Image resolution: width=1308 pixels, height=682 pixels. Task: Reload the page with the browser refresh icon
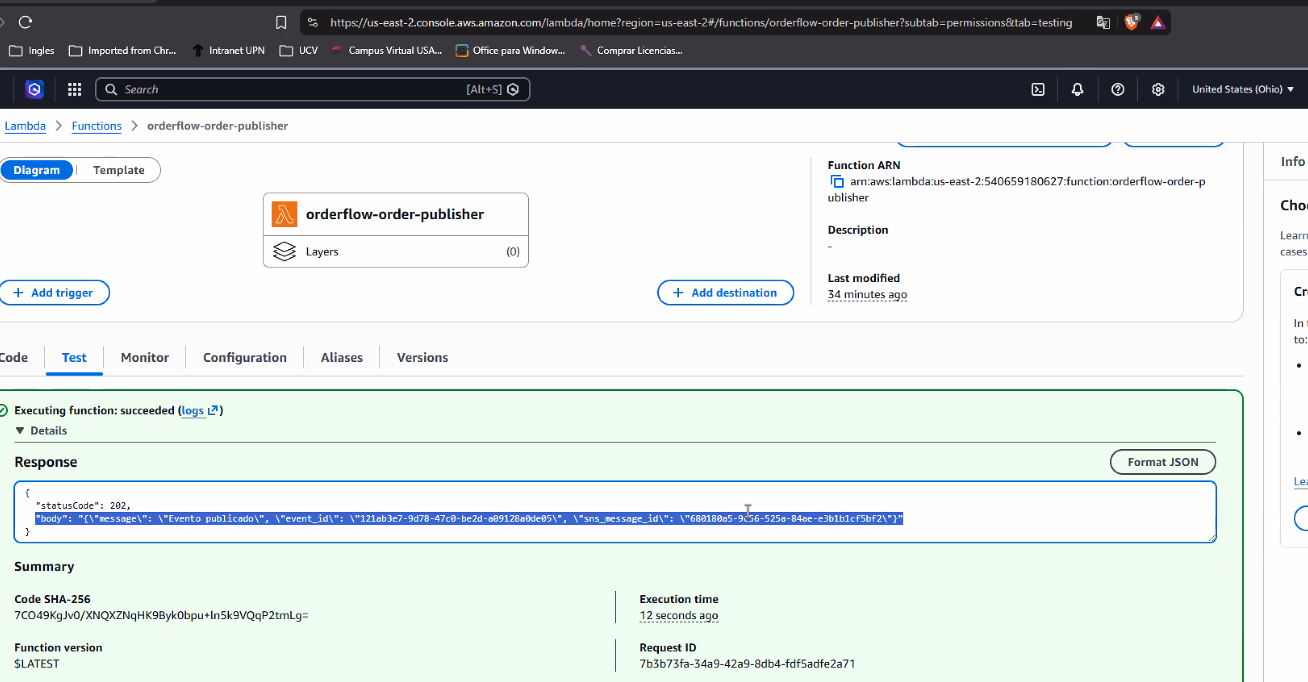pos(26,22)
